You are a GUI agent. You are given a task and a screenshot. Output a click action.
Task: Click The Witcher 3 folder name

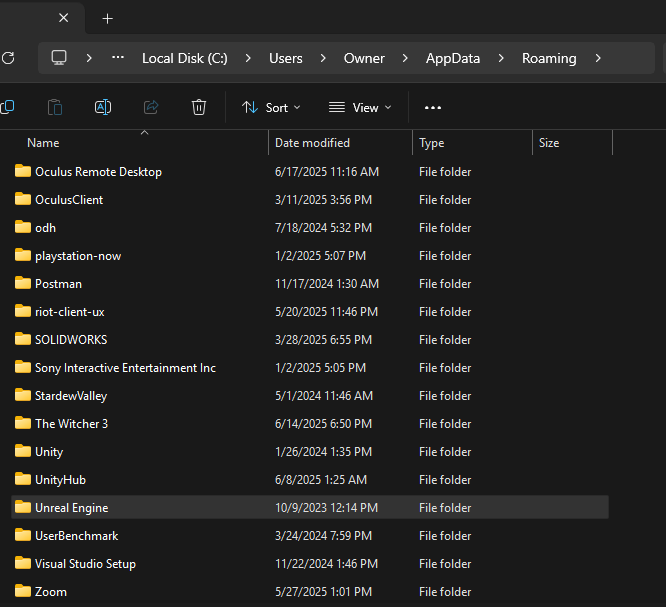(x=71, y=424)
